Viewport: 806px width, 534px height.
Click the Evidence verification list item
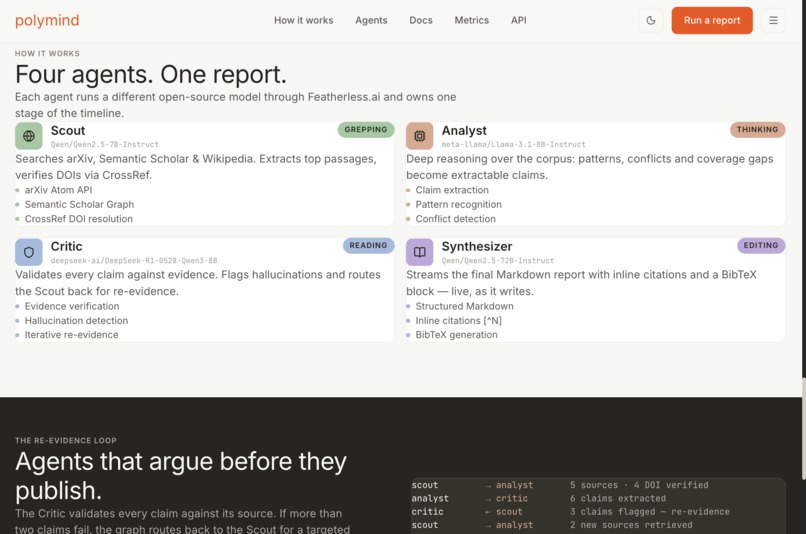(71, 306)
